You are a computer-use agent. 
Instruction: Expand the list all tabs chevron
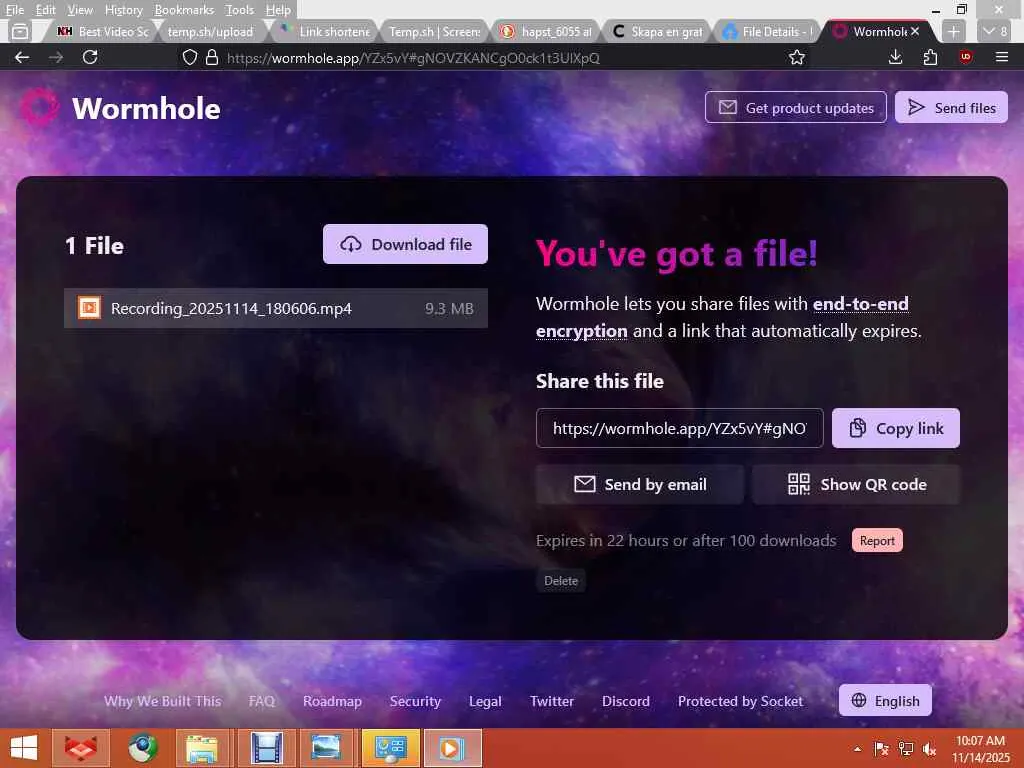pyautogui.click(x=995, y=31)
